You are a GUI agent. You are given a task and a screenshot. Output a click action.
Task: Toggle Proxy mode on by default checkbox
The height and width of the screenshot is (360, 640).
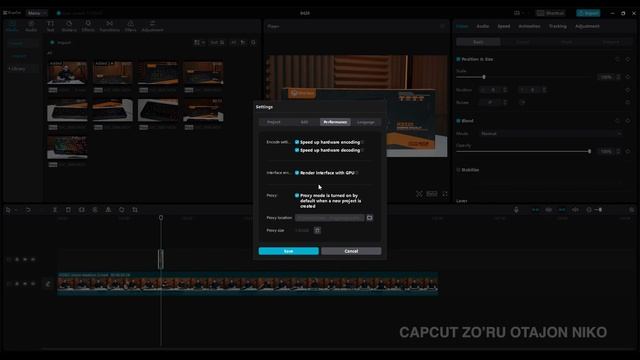297,196
